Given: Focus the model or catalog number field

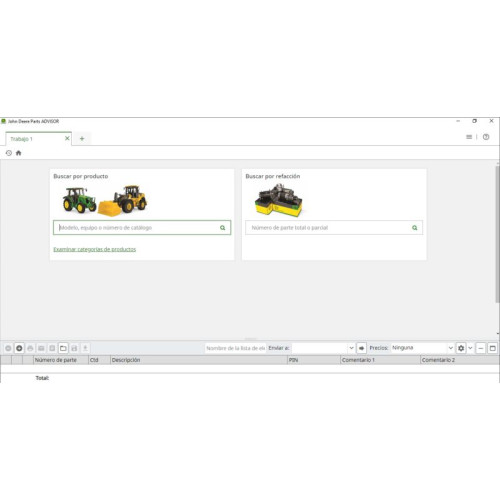Looking at the screenshot, I should 142,228.
